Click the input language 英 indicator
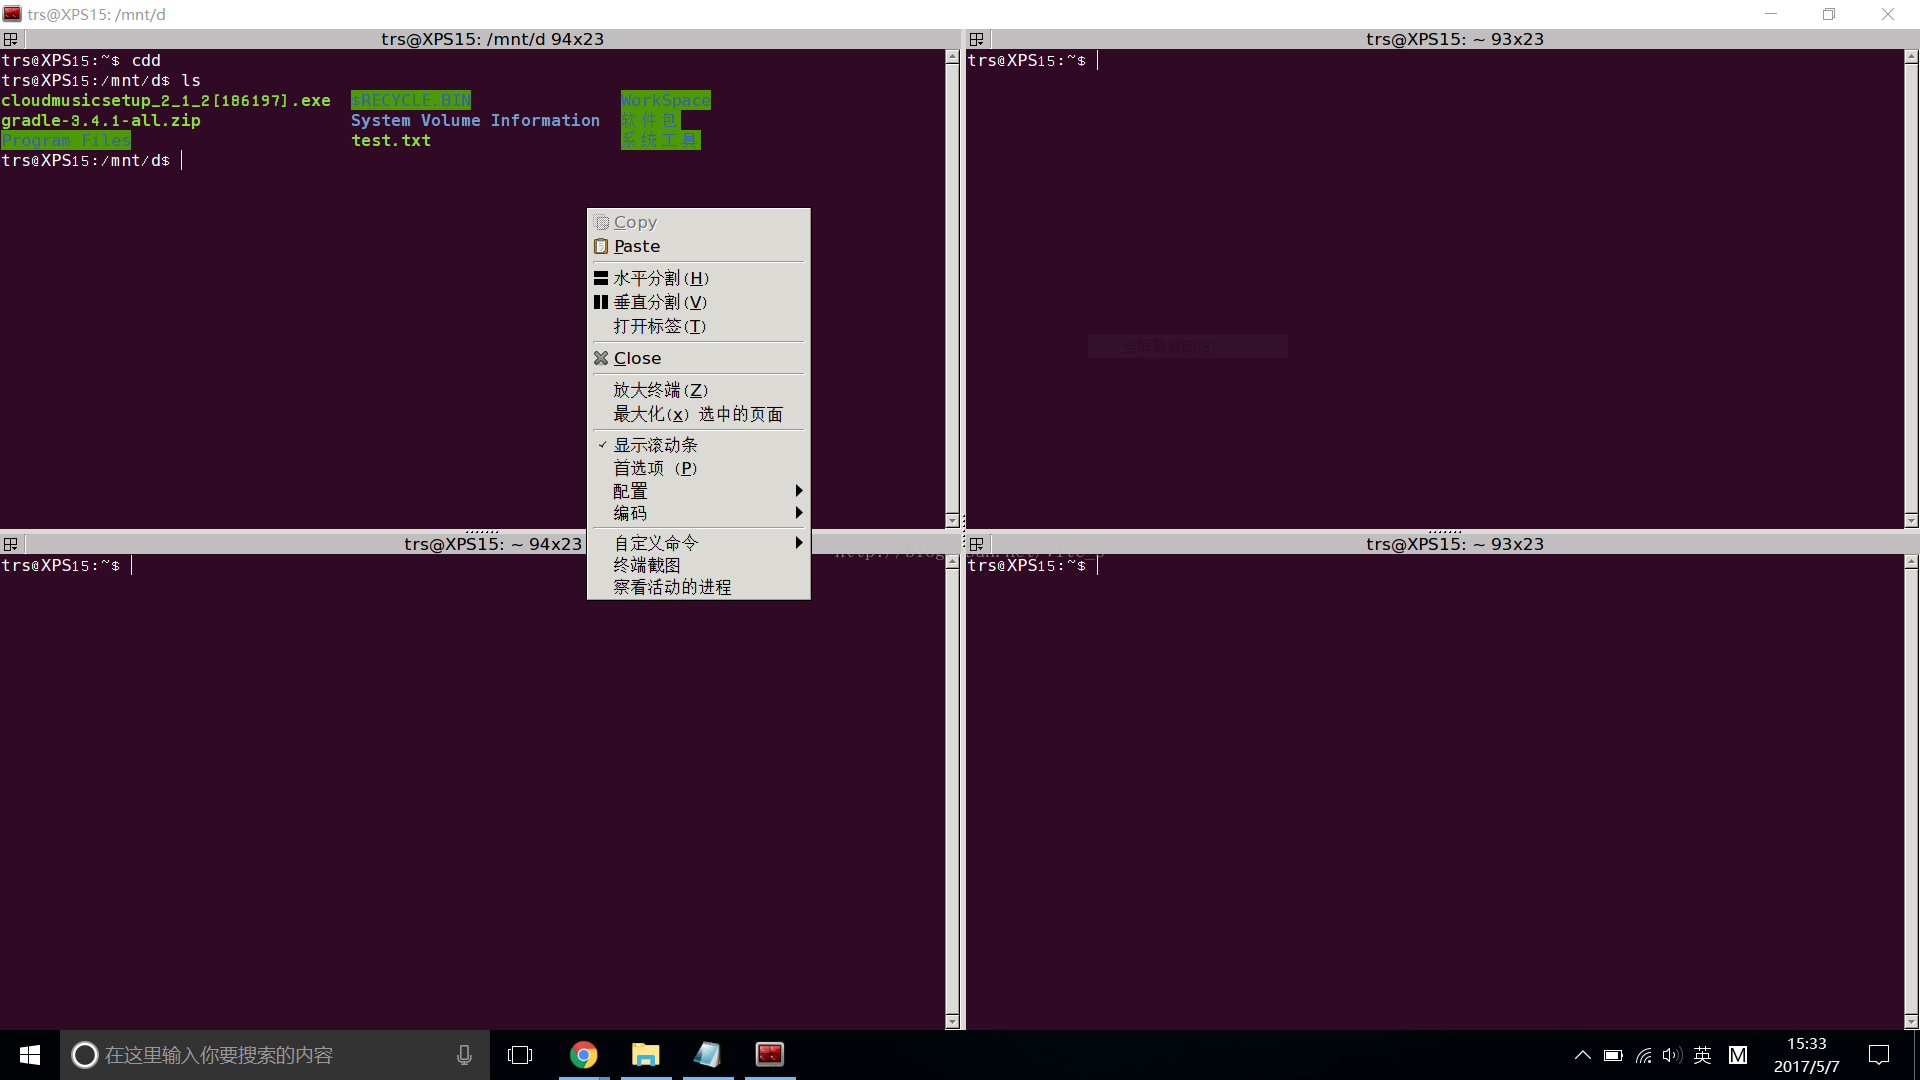The image size is (1920, 1080). 1703,1055
